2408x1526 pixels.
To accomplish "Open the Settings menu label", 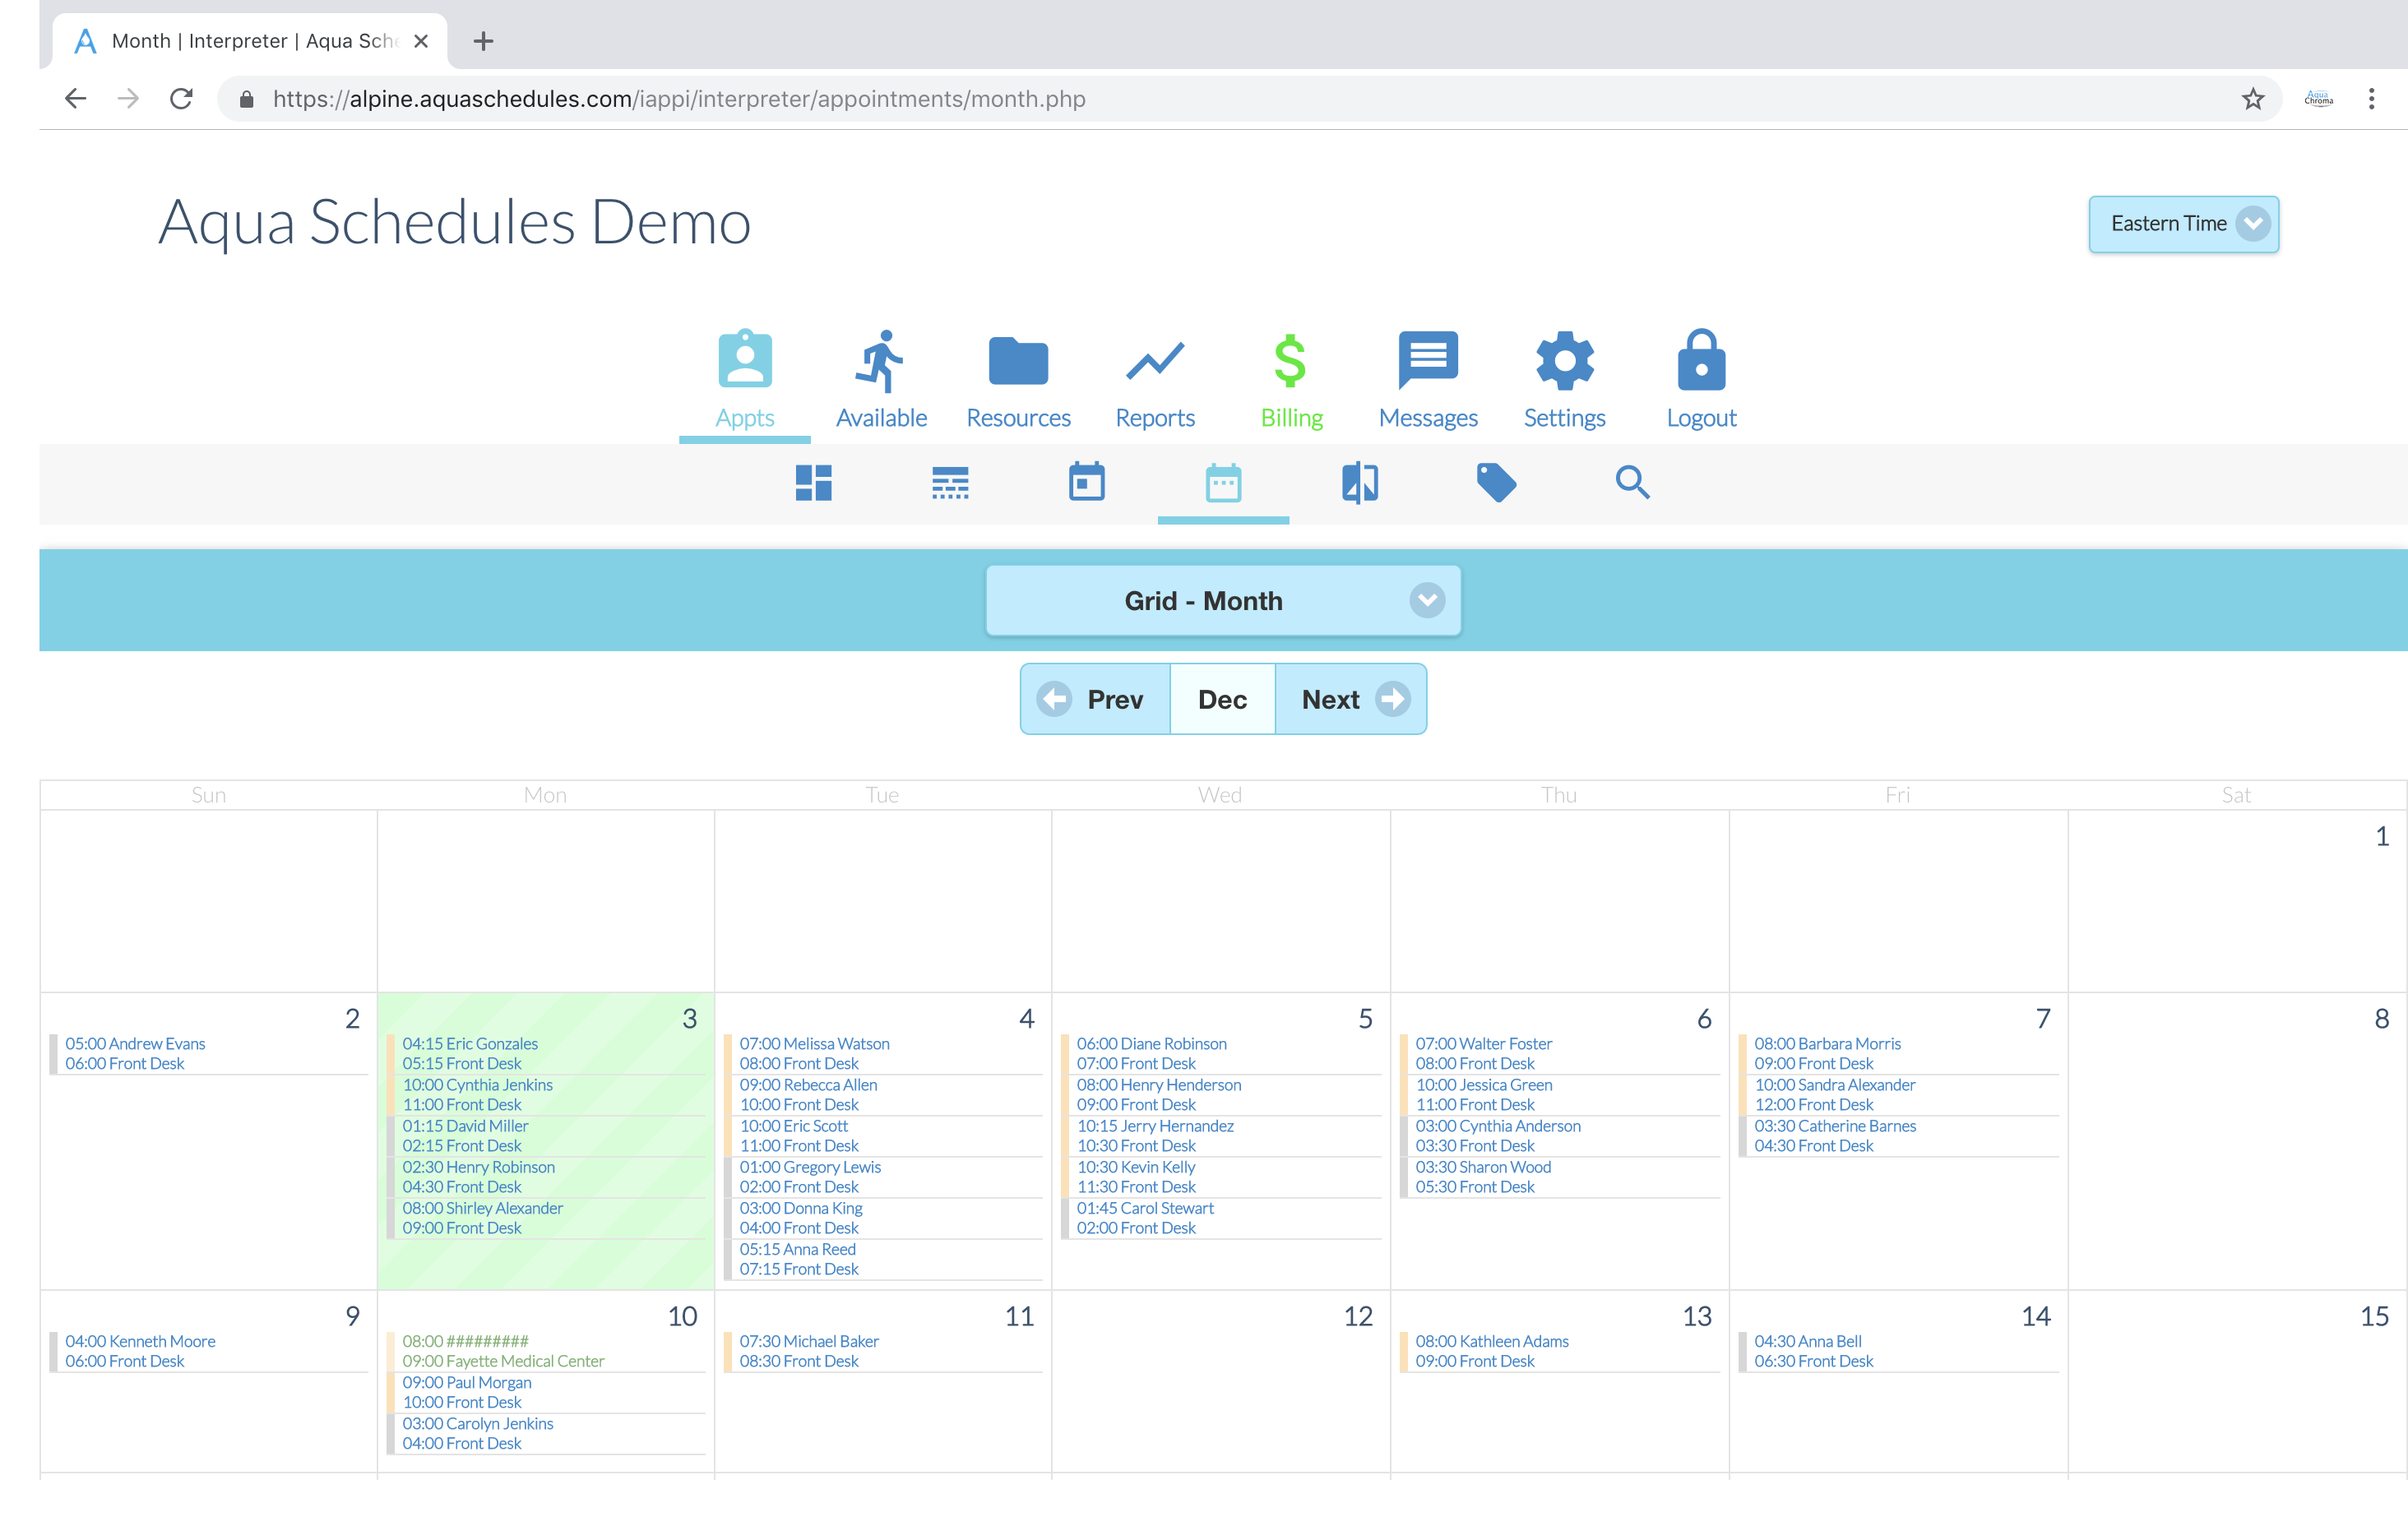I will point(1564,418).
